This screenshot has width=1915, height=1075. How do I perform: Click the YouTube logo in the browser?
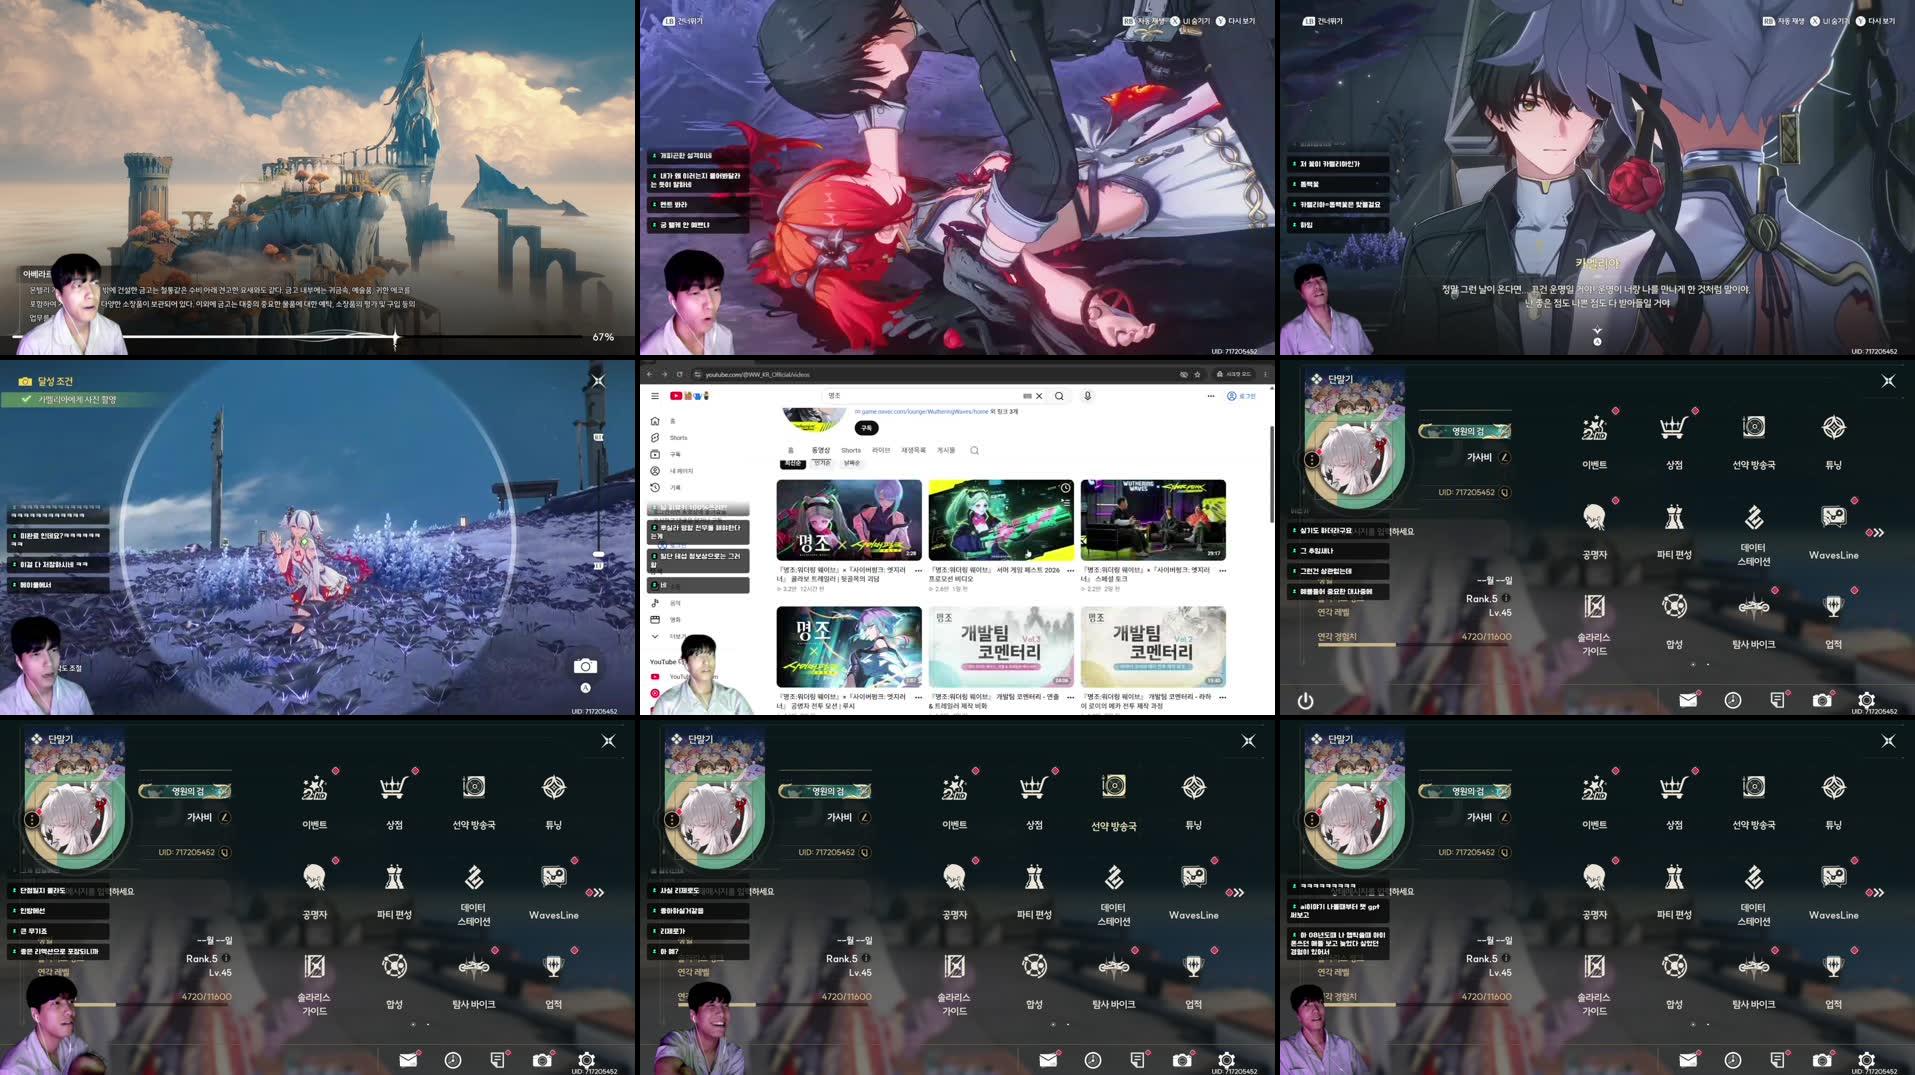(x=689, y=396)
